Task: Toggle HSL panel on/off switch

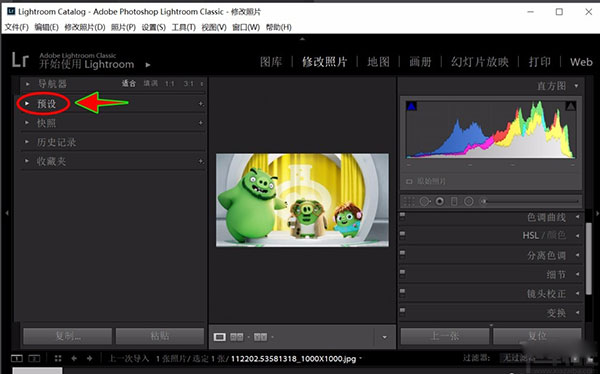Action: (x=403, y=235)
